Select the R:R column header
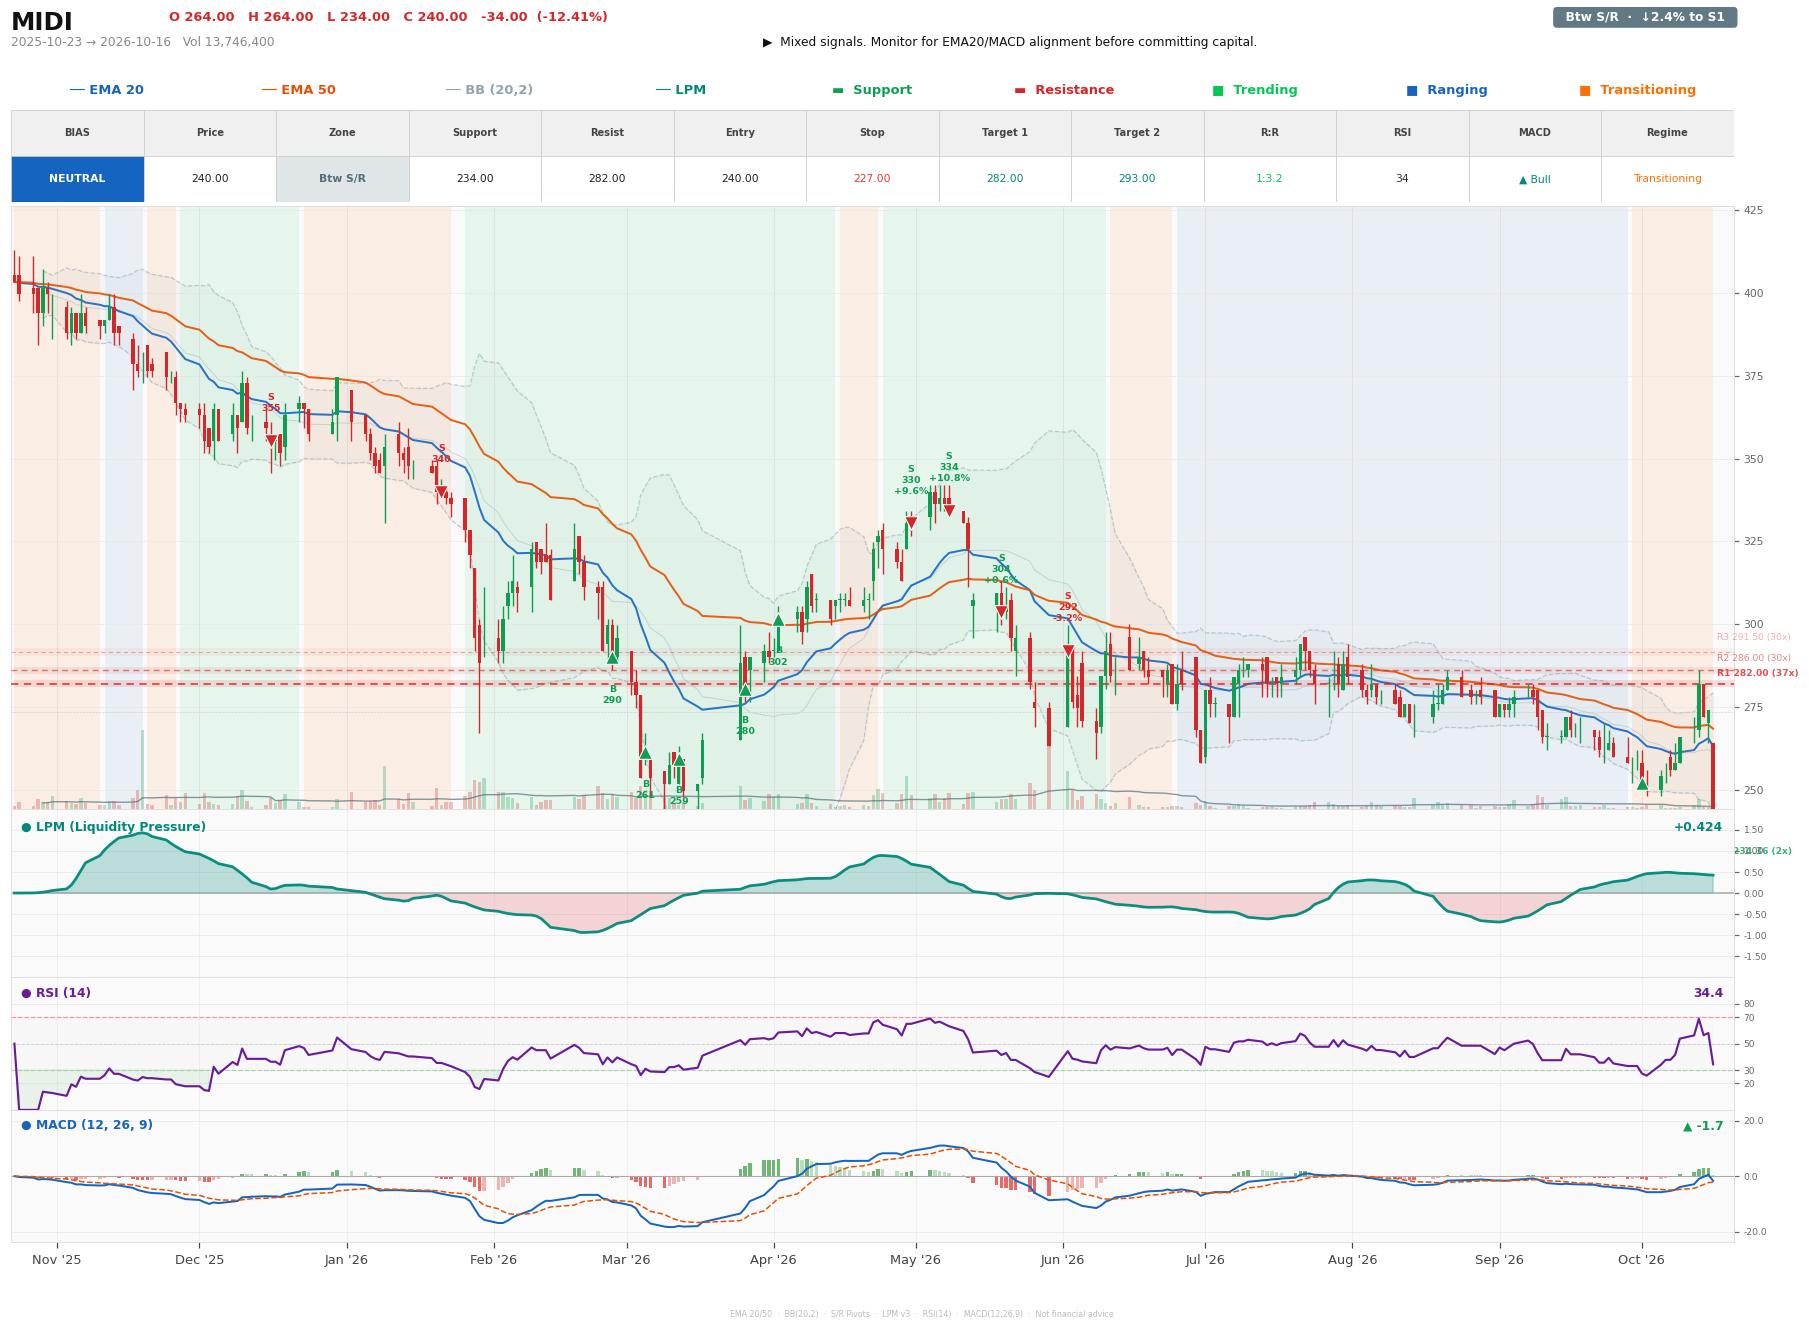The height and width of the screenshot is (1330, 1809). pos(1269,133)
